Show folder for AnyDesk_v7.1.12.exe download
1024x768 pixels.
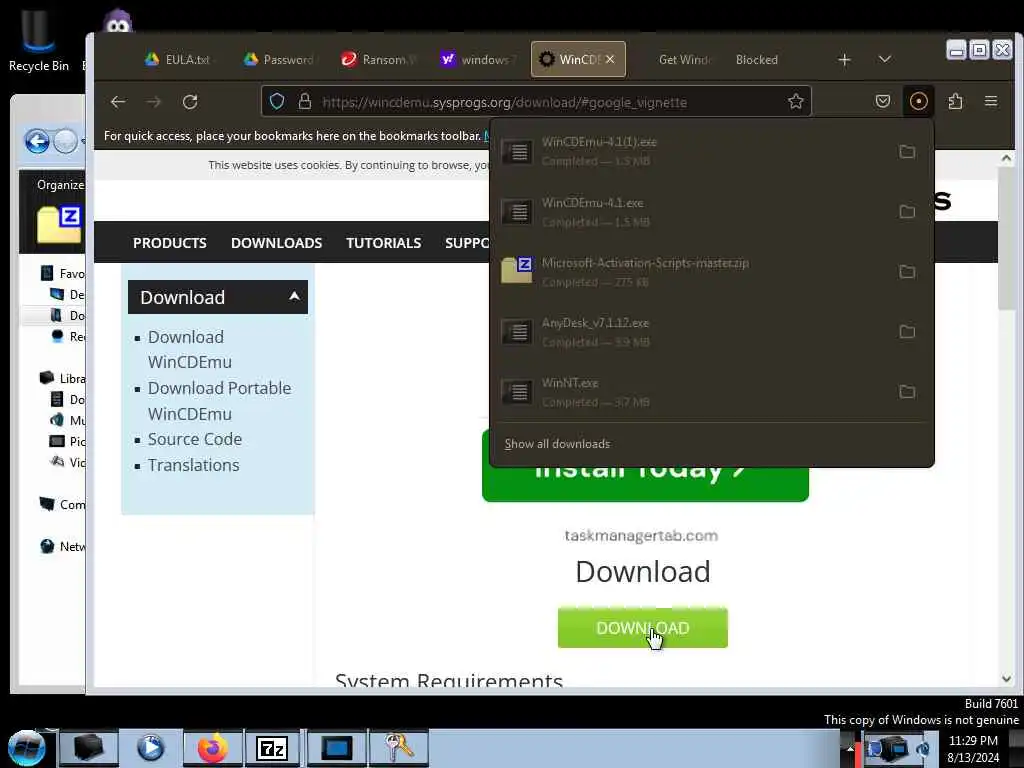pyautogui.click(x=906, y=332)
